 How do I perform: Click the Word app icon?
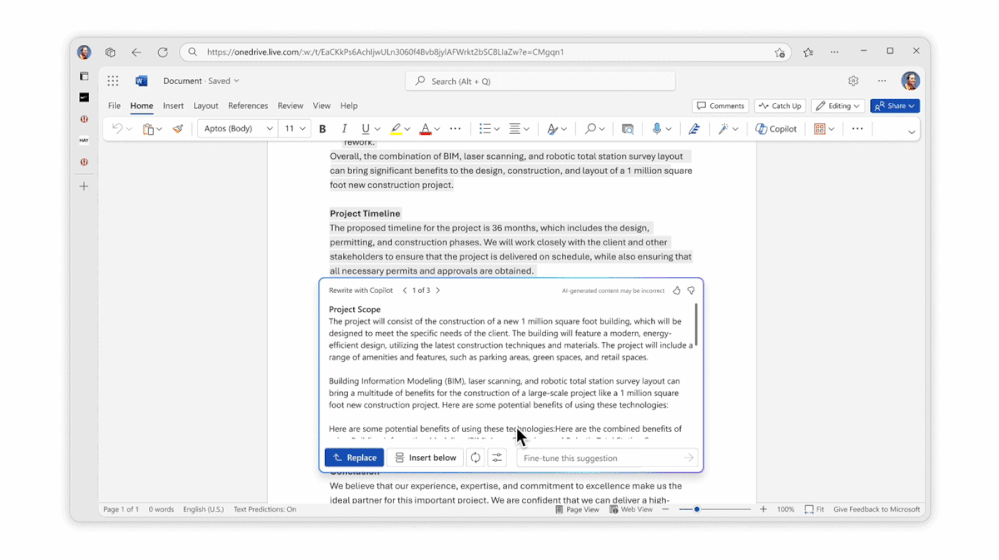point(141,81)
